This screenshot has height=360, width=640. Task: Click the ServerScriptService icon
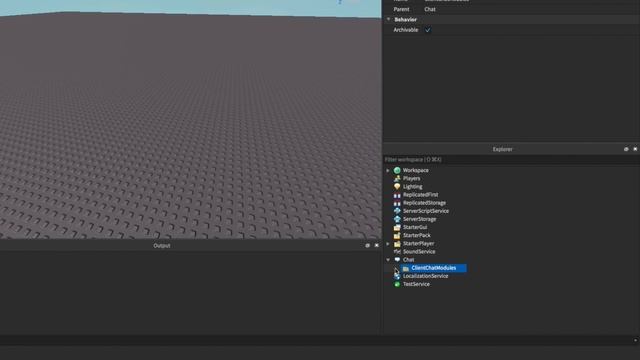[397, 211]
